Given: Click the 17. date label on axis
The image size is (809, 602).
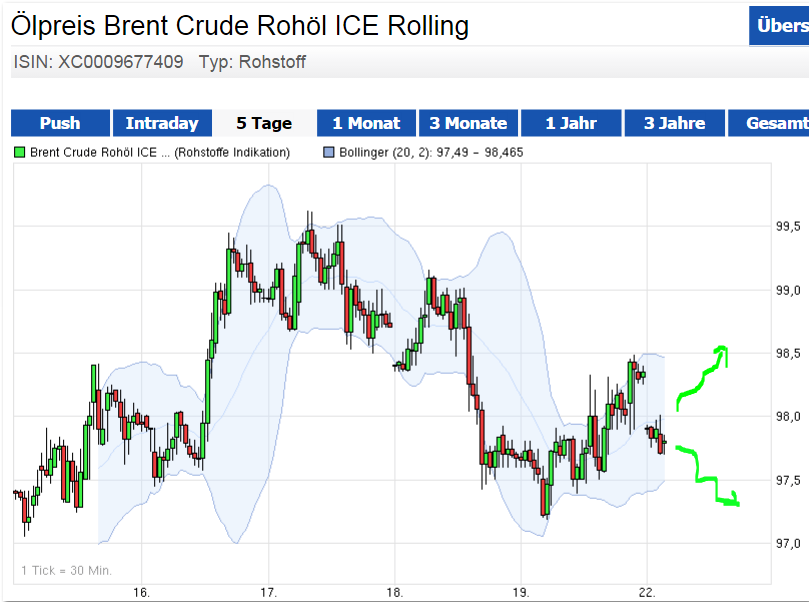Looking at the screenshot, I should click(x=267, y=592).
